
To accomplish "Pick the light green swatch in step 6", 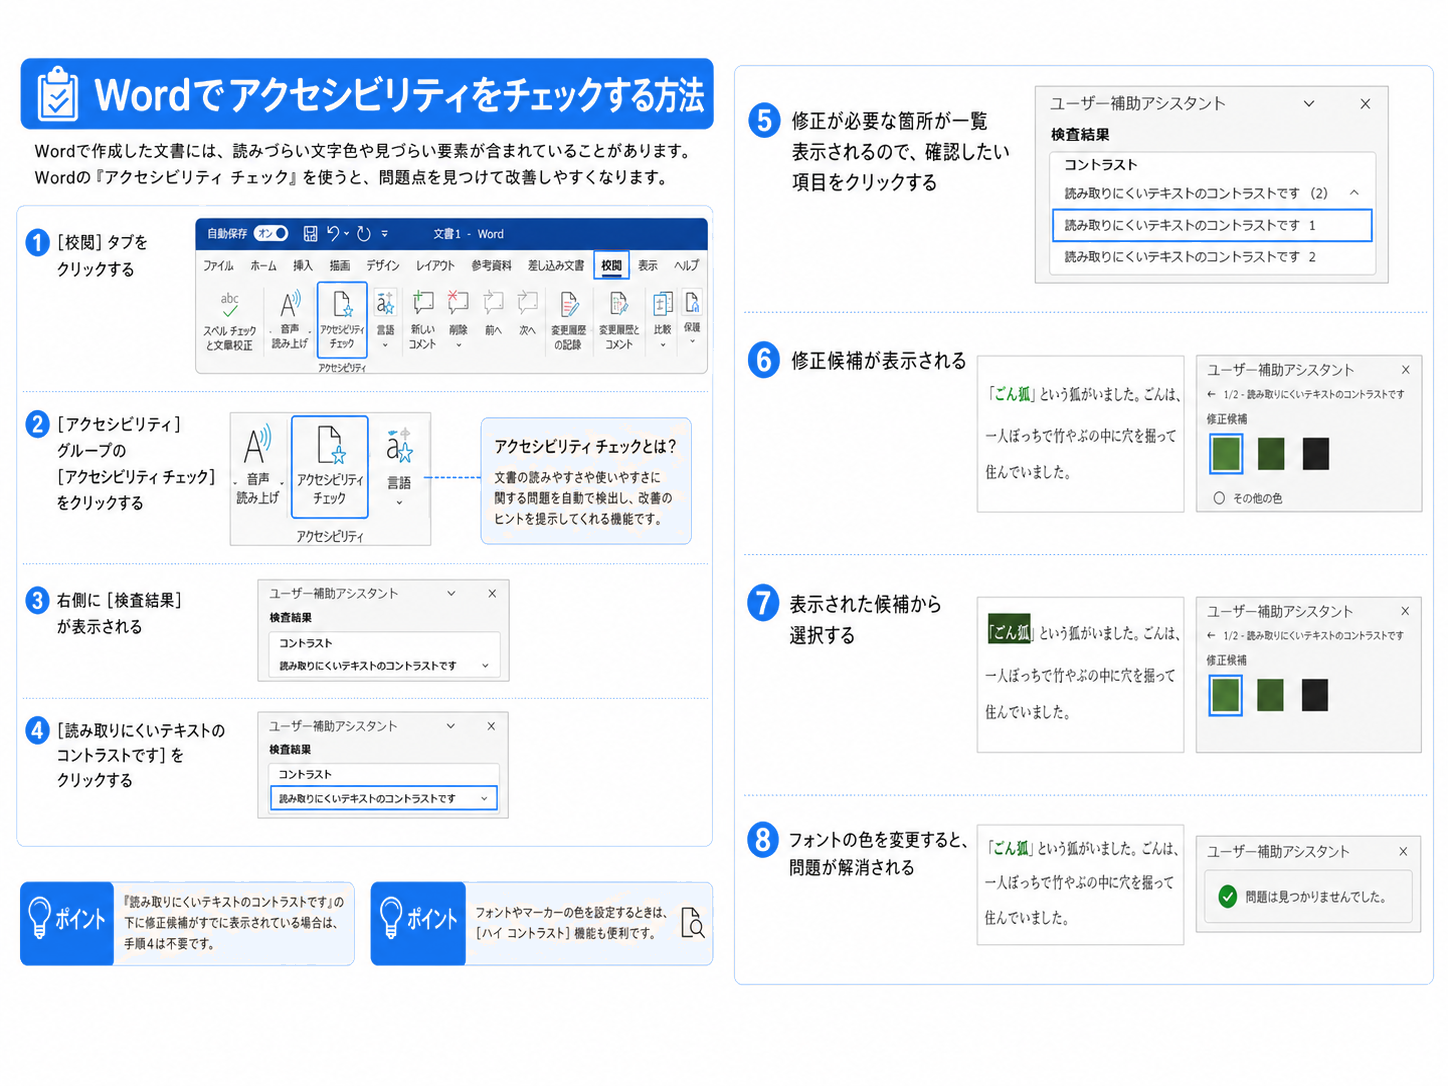I will tap(1226, 454).
